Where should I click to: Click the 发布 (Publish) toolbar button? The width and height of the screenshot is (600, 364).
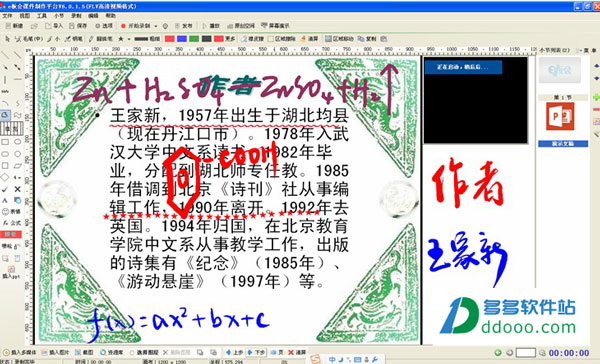(x=183, y=26)
